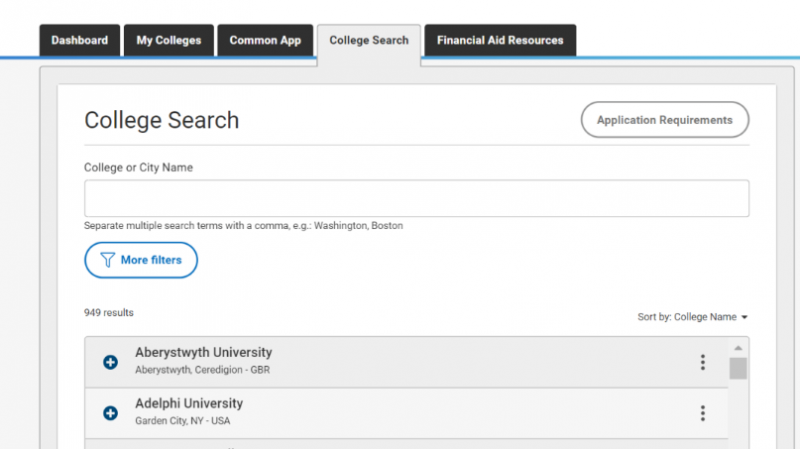Switch to the Dashboard tab

(80, 40)
